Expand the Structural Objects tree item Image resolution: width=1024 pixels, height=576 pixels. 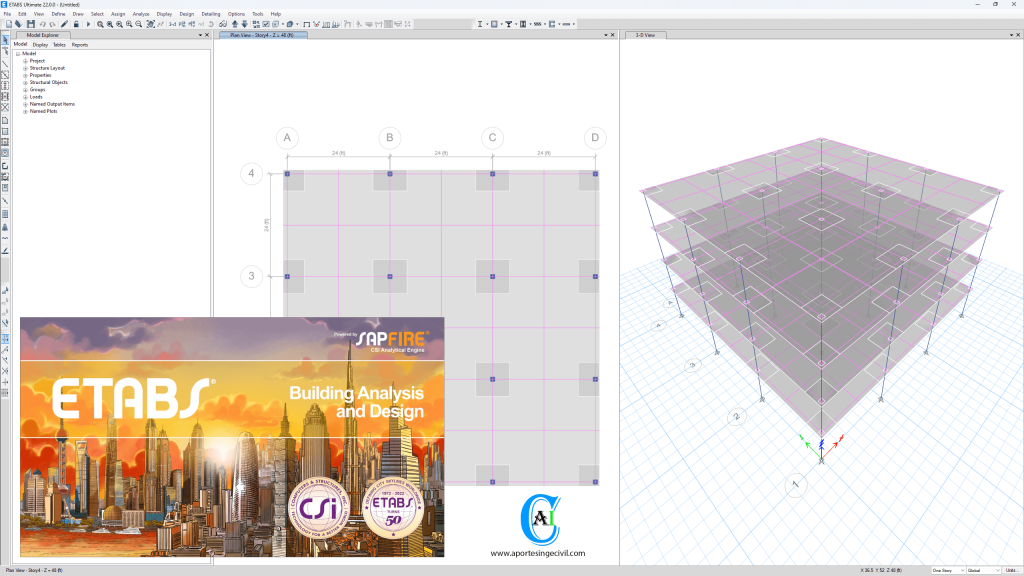coord(25,82)
